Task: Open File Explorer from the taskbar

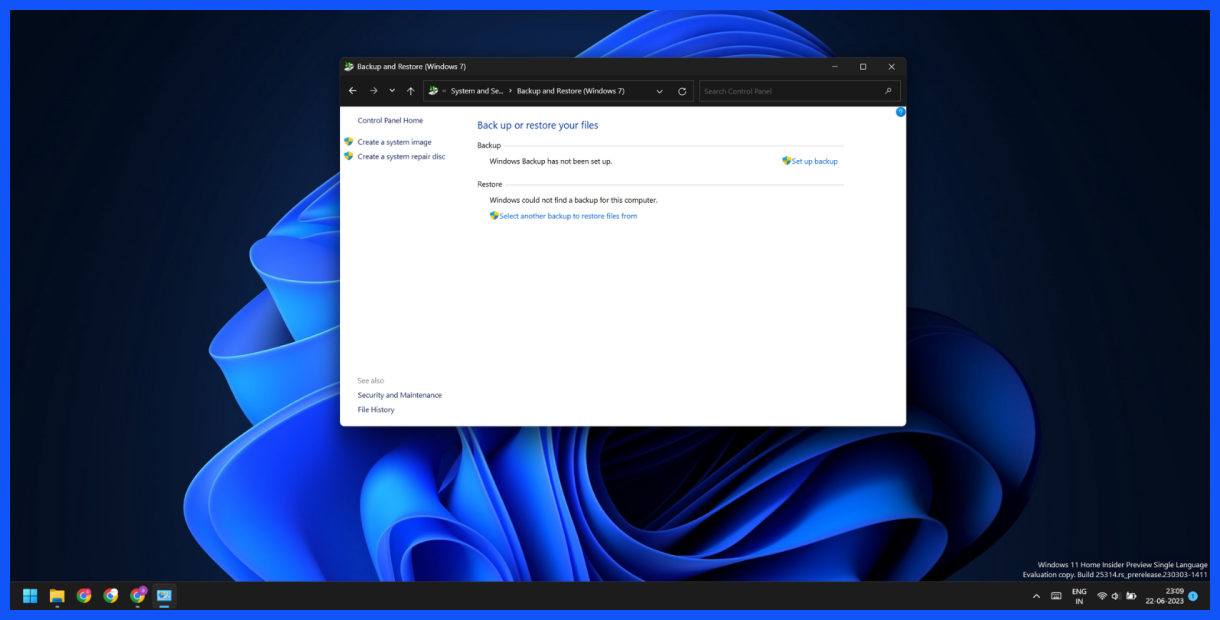Action: (x=57, y=596)
